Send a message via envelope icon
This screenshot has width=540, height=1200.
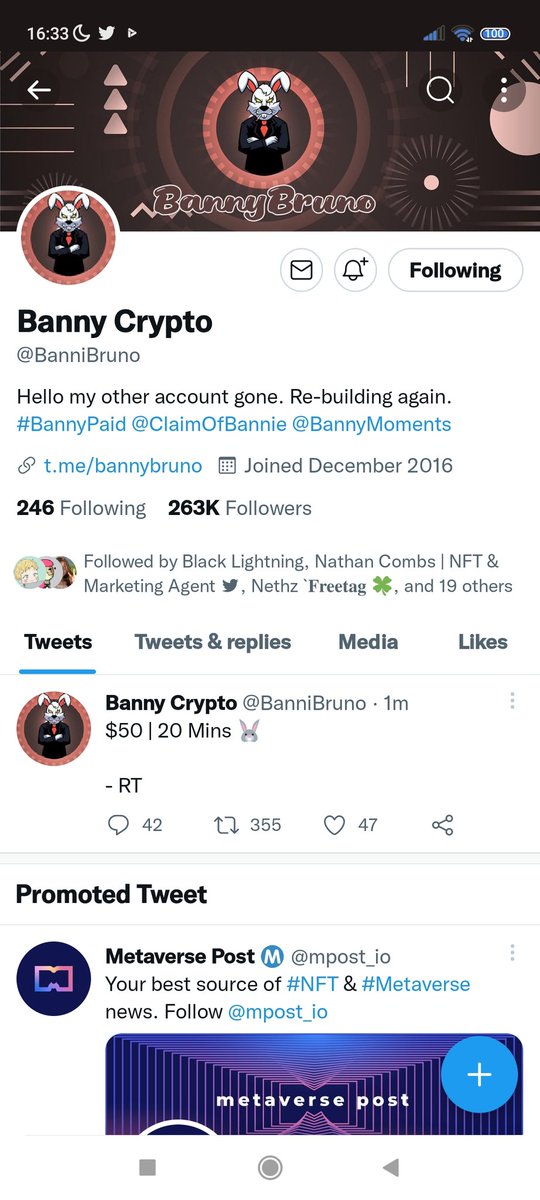[x=301, y=270]
